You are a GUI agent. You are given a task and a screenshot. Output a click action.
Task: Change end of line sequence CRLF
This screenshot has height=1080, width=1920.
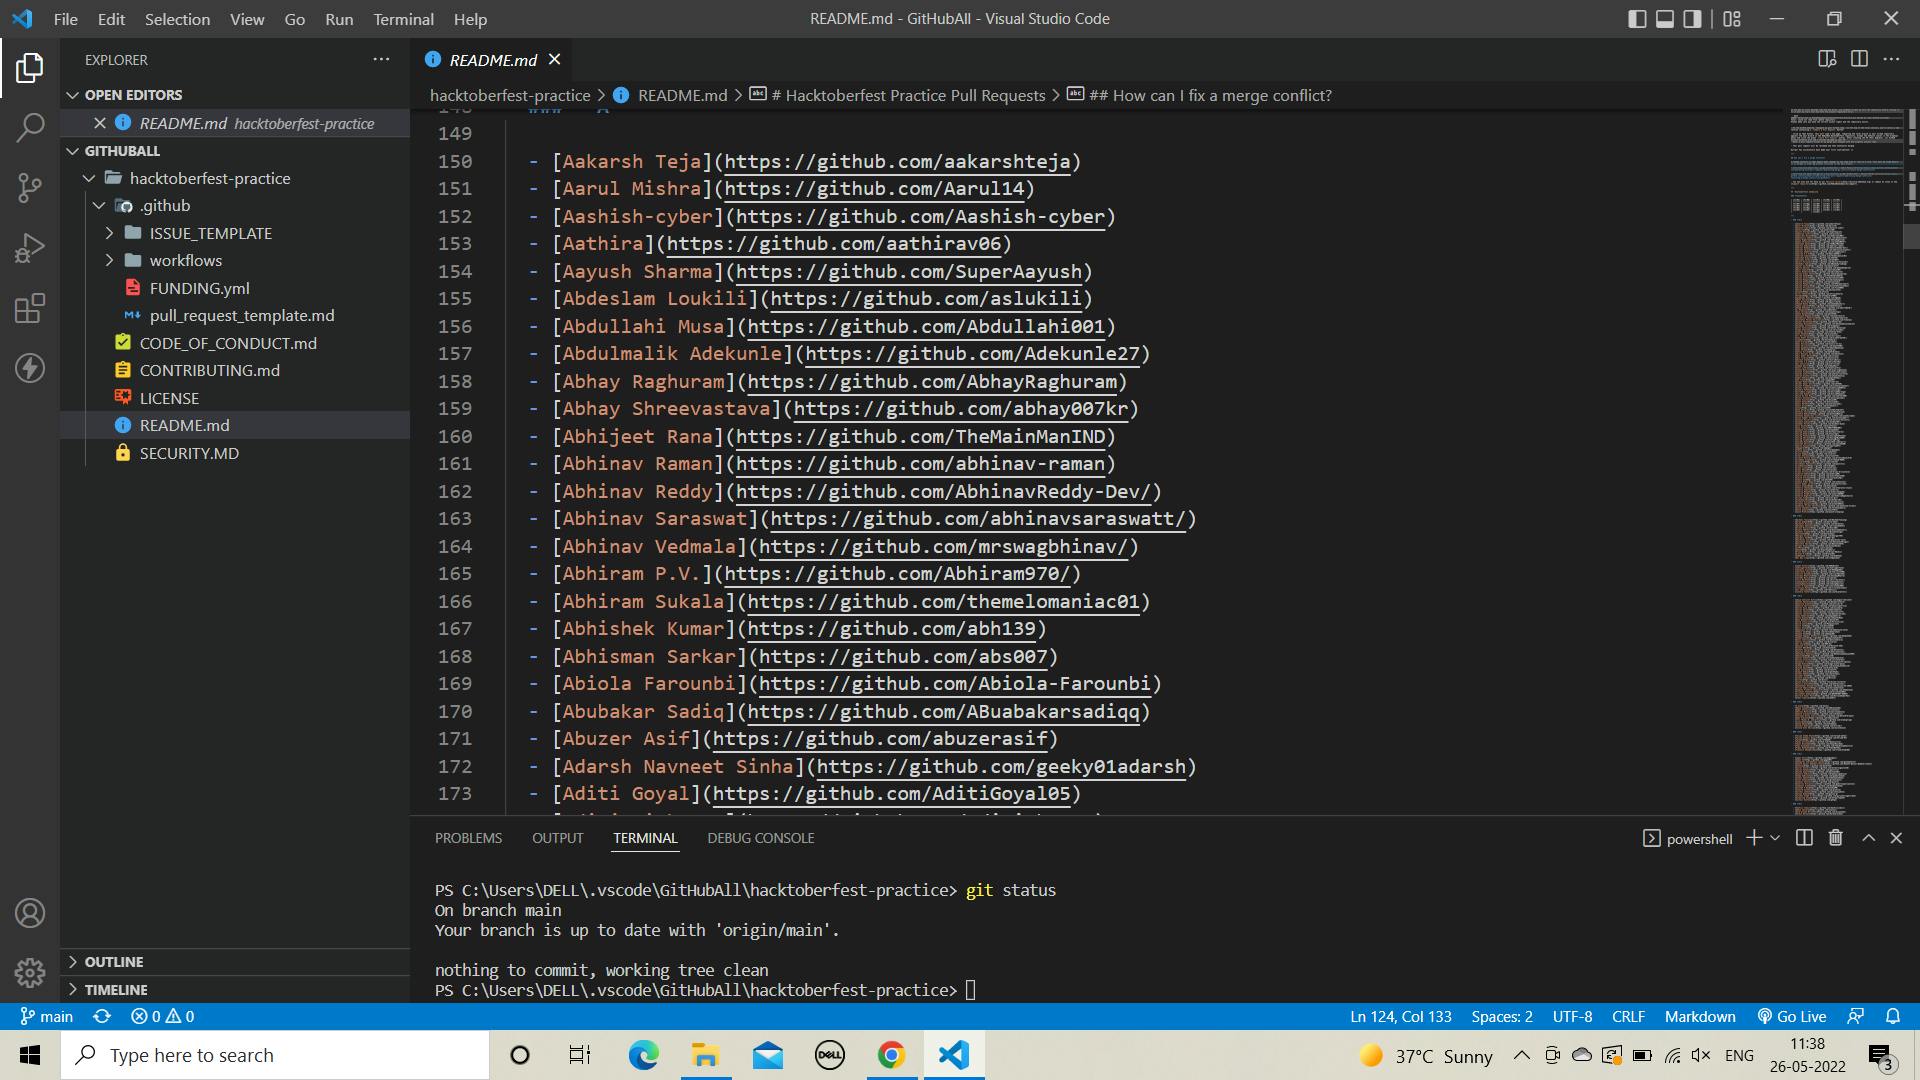point(1628,1016)
